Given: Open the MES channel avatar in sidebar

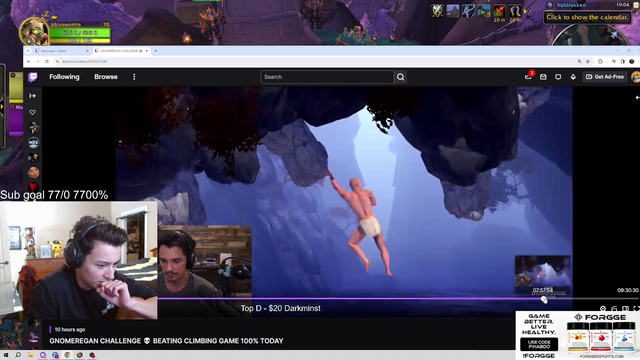Looking at the screenshot, I should pyautogui.click(x=33, y=142).
